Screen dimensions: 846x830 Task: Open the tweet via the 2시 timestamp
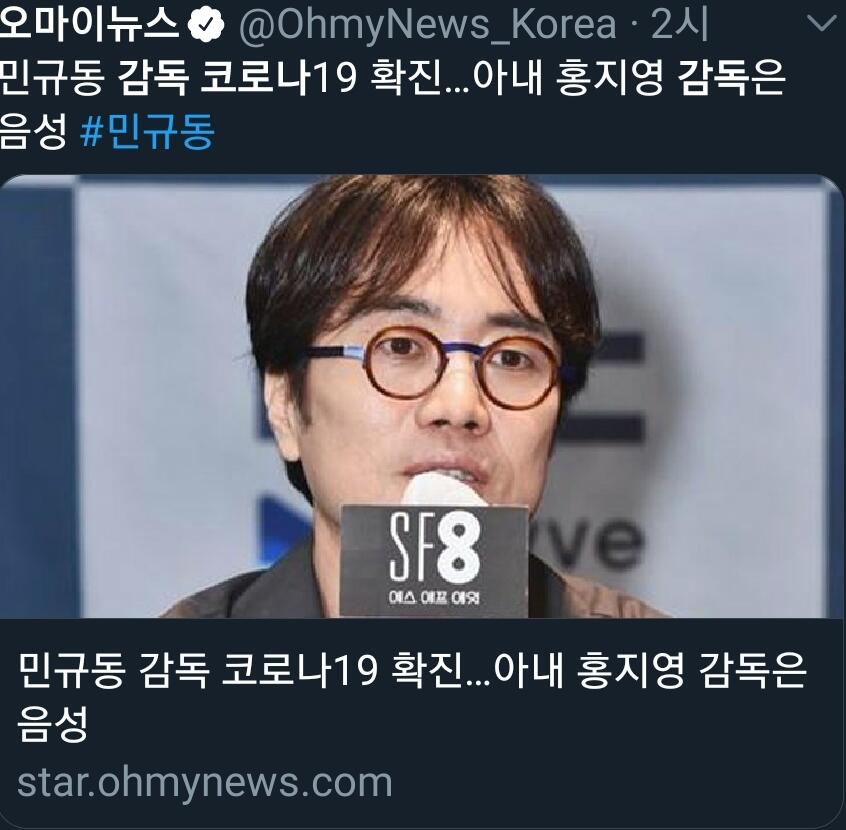(679, 24)
